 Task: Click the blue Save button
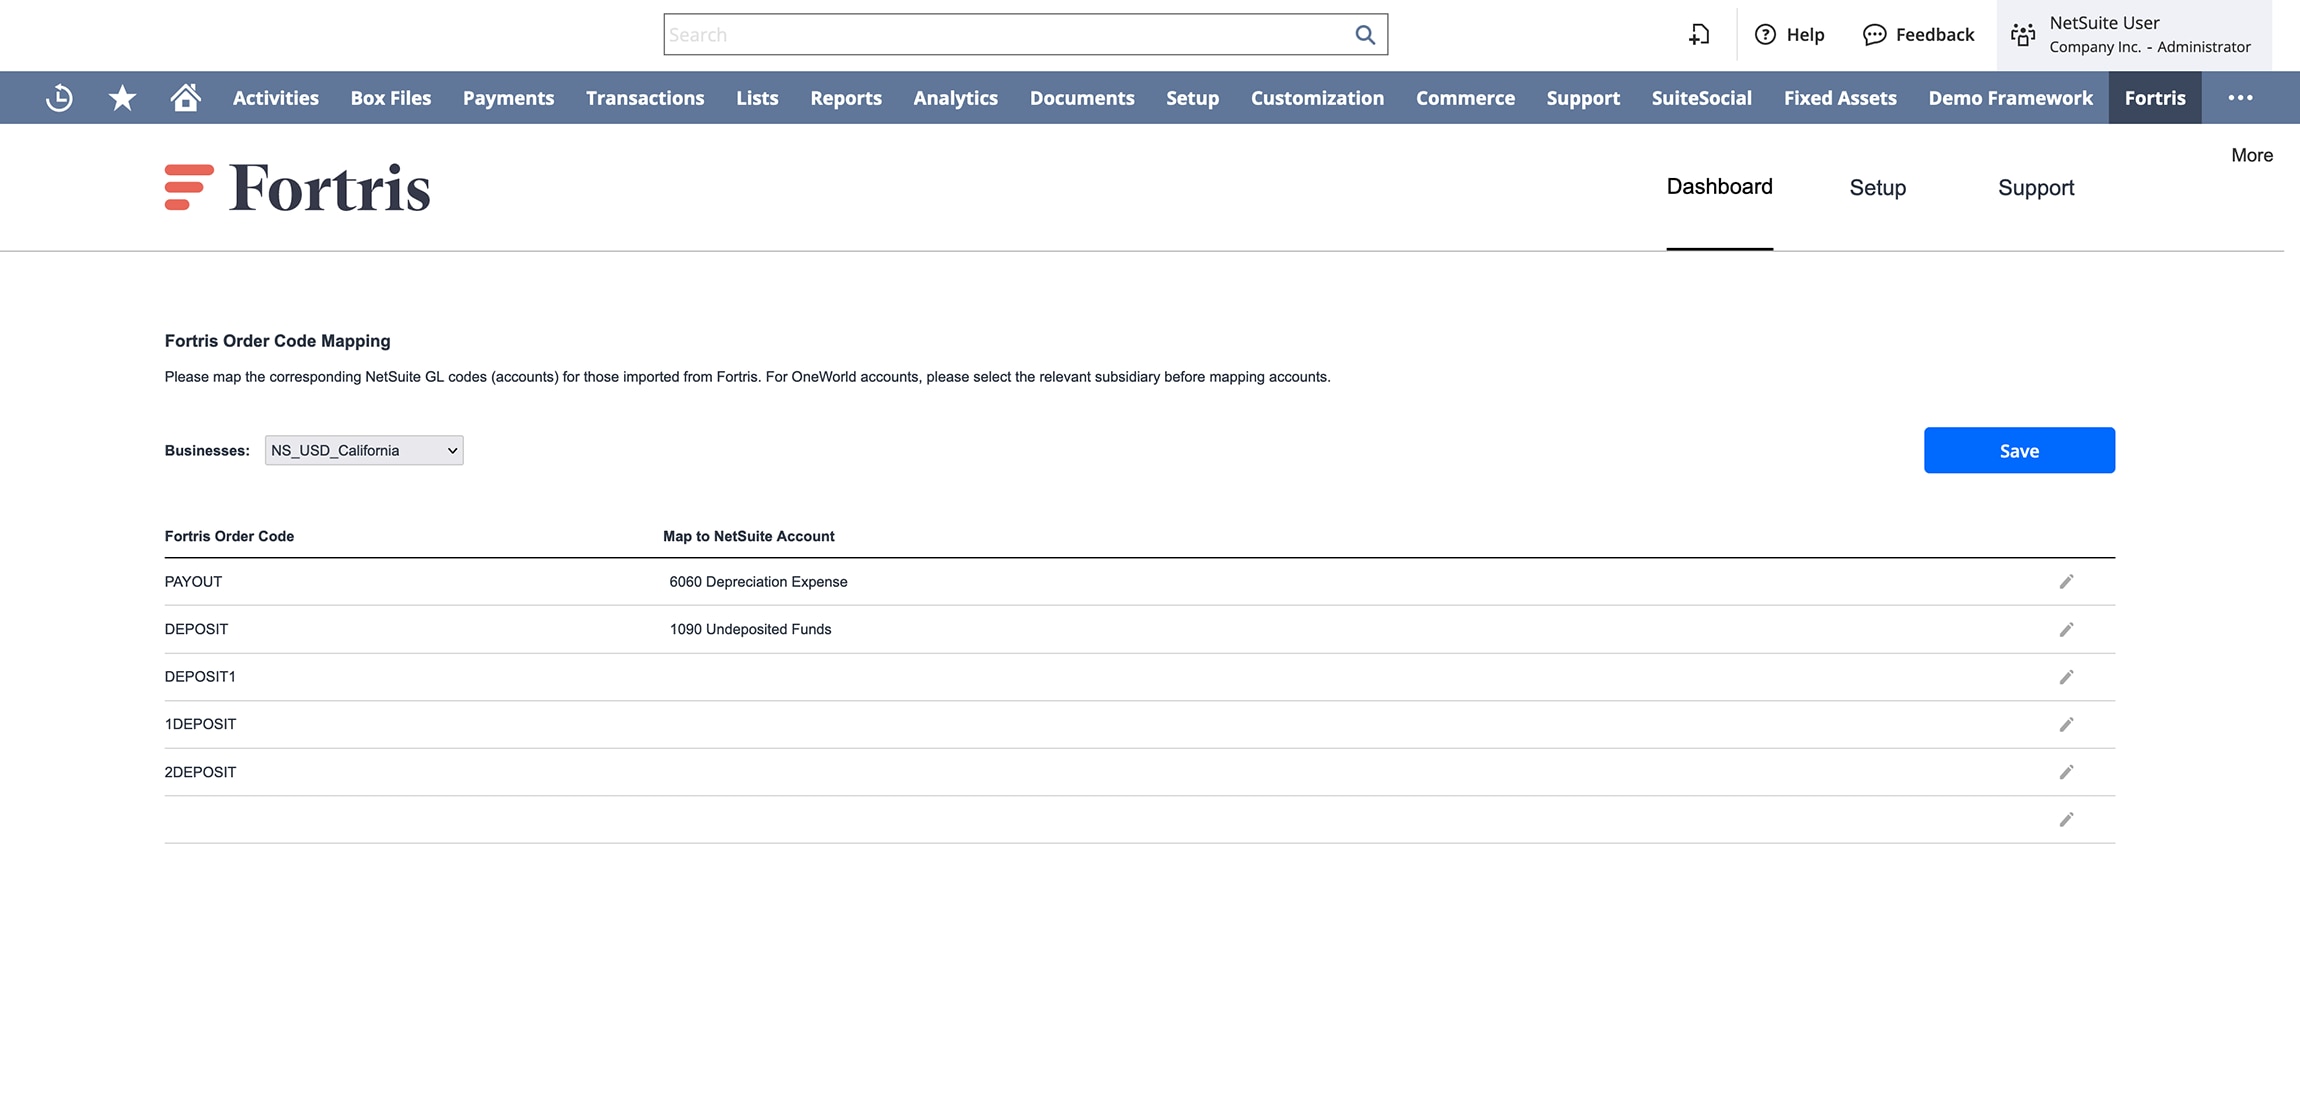(2018, 450)
